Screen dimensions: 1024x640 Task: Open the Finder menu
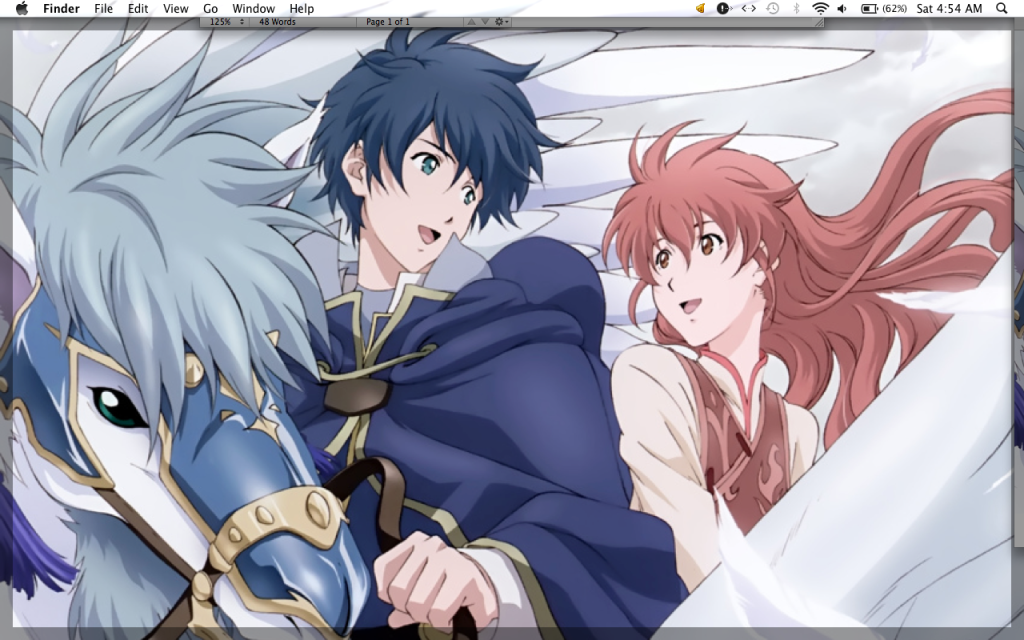tap(61, 8)
